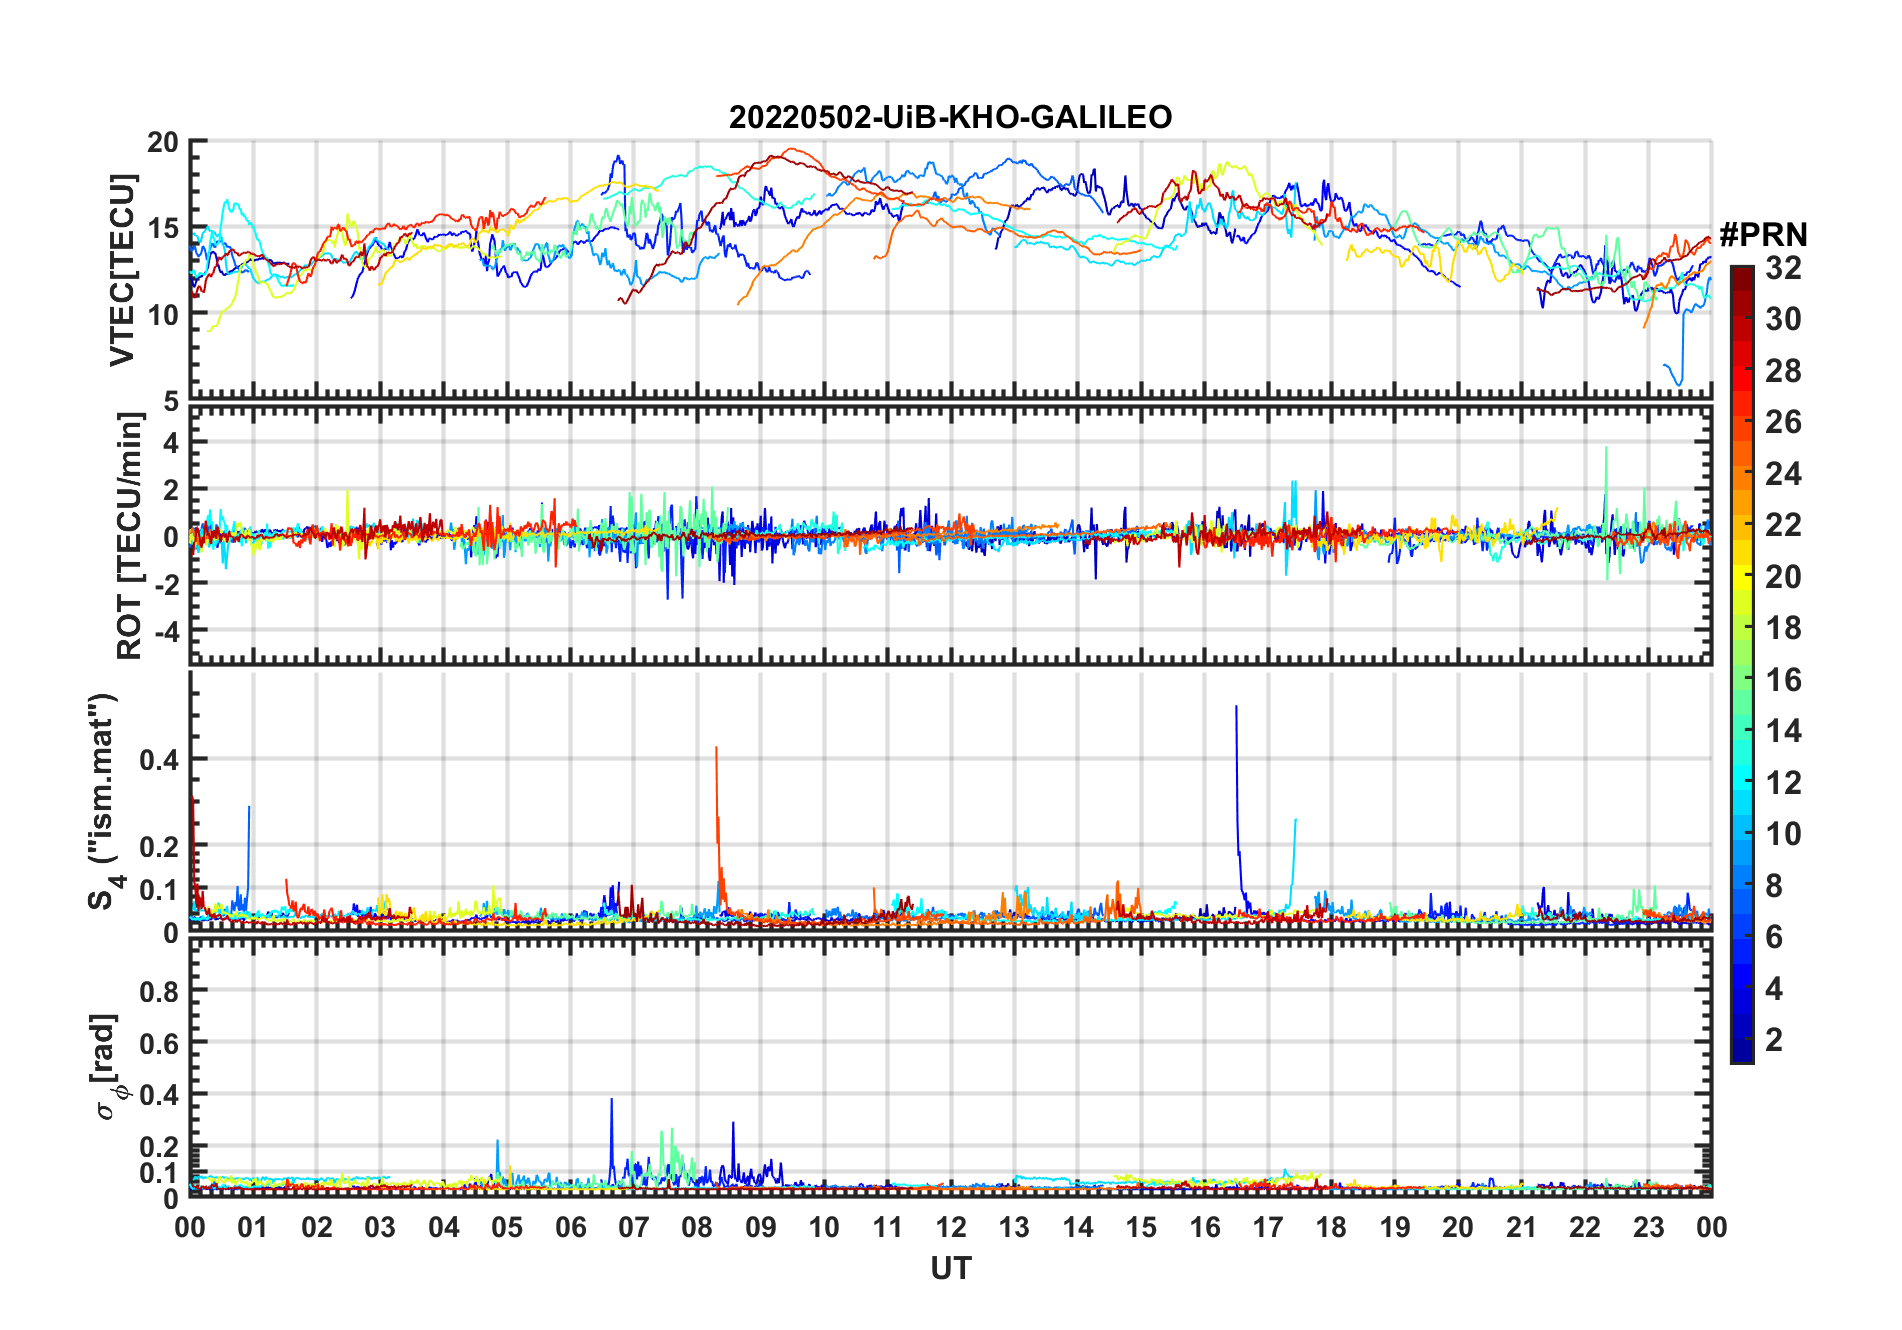This screenshot has width=1902, height=1330.
Task: Click VTEC axis tick label 20
Action: [x=163, y=143]
